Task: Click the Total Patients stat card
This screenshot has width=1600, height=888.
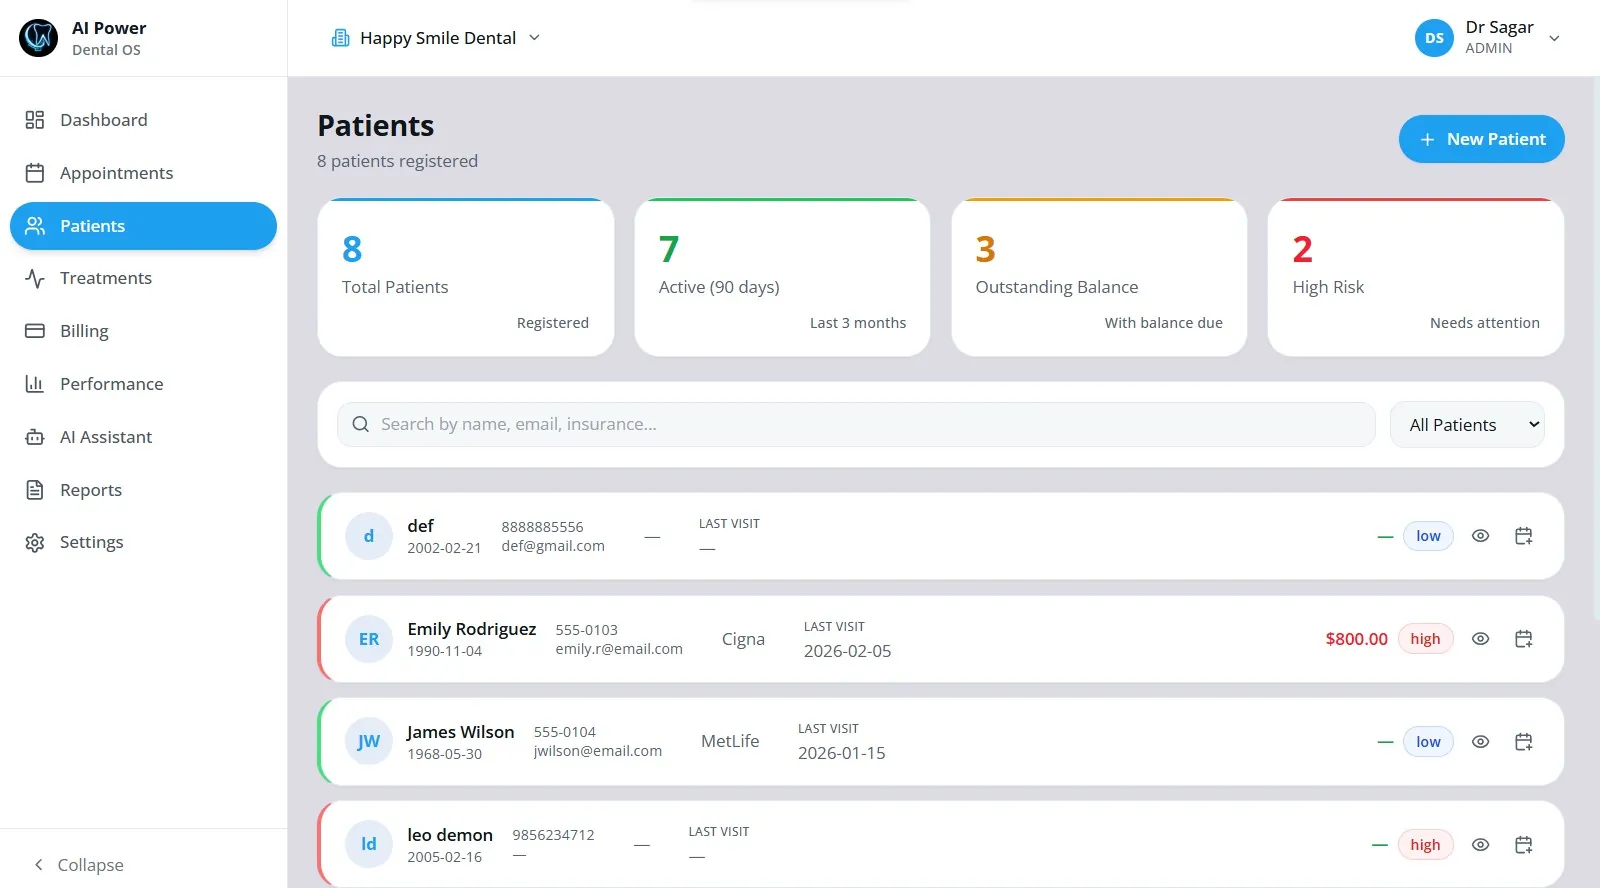Action: coord(466,277)
